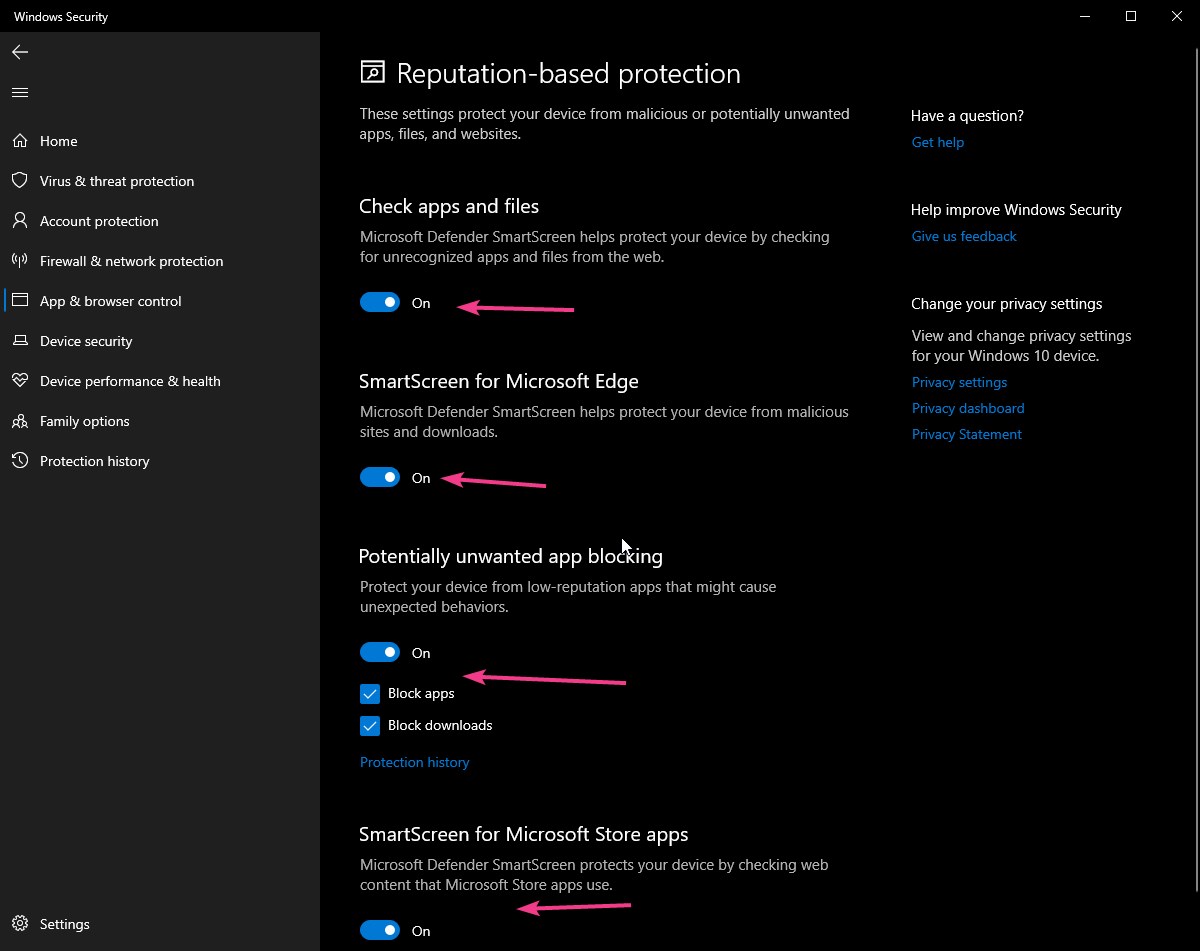1200x951 pixels.
Task: Disable SmartScreen for Microsoft Edge
Action: (380, 477)
